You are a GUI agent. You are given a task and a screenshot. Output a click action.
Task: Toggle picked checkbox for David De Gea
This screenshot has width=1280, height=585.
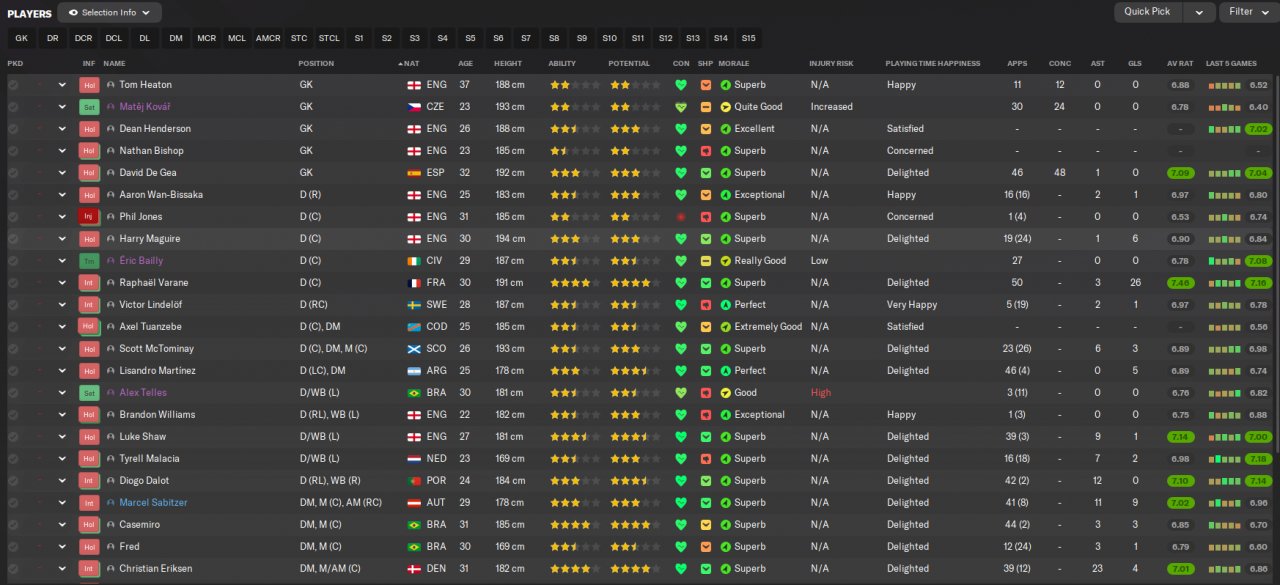click(x=13, y=173)
